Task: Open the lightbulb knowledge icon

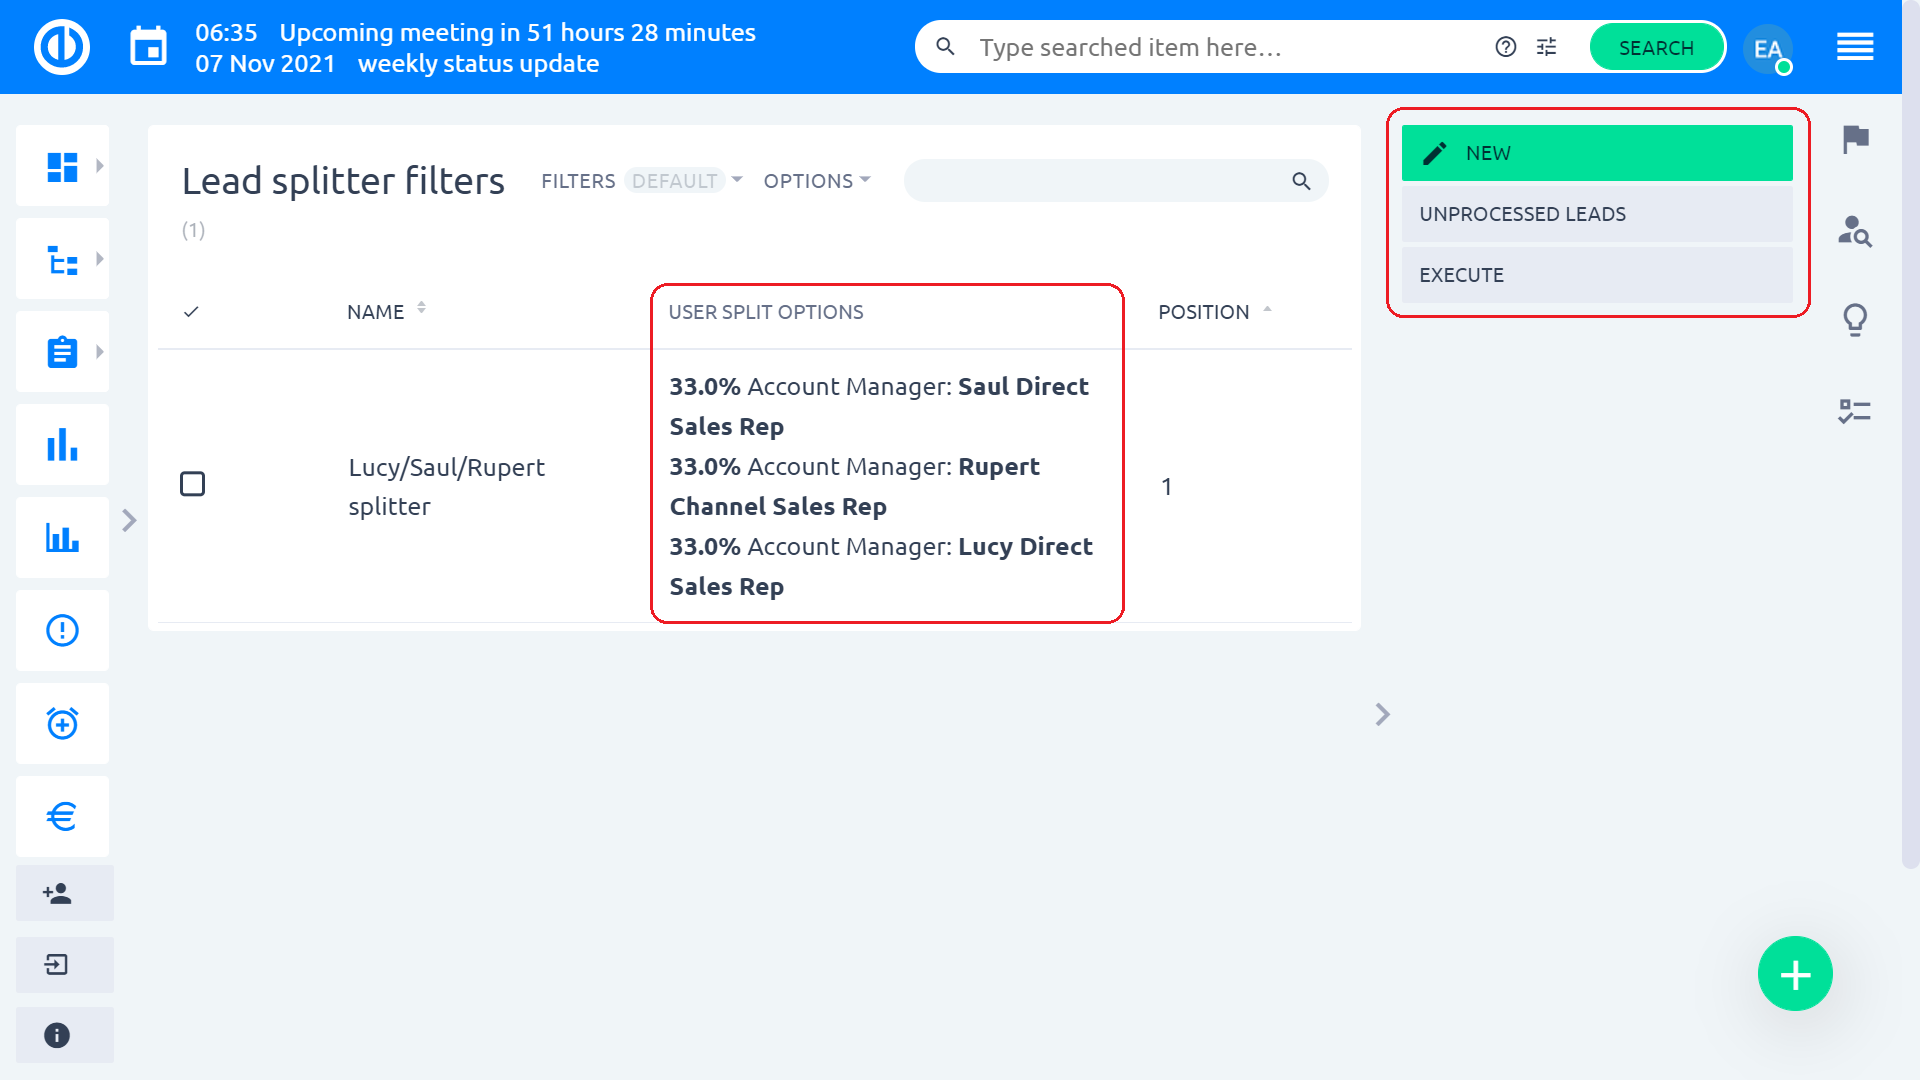Action: pyautogui.click(x=1855, y=320)
